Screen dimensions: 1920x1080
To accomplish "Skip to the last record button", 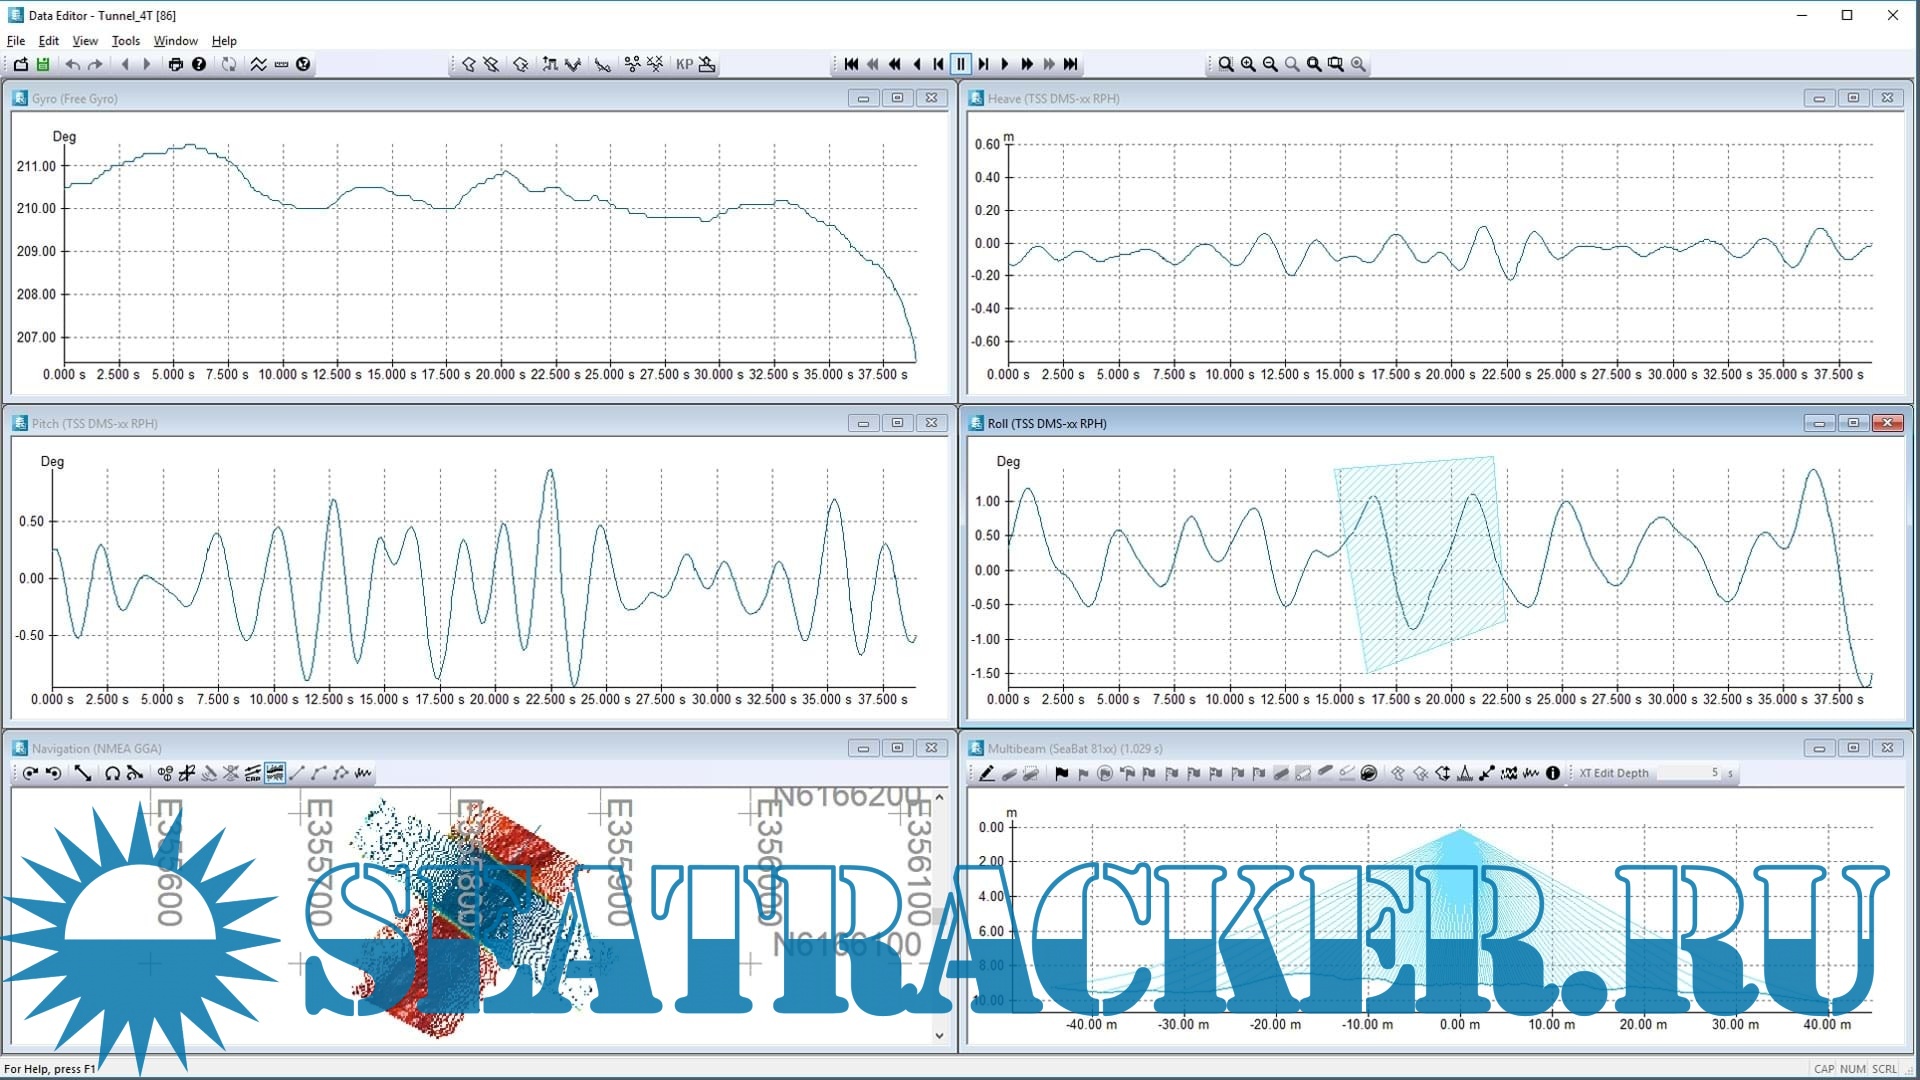I will tap(1071, 64).
